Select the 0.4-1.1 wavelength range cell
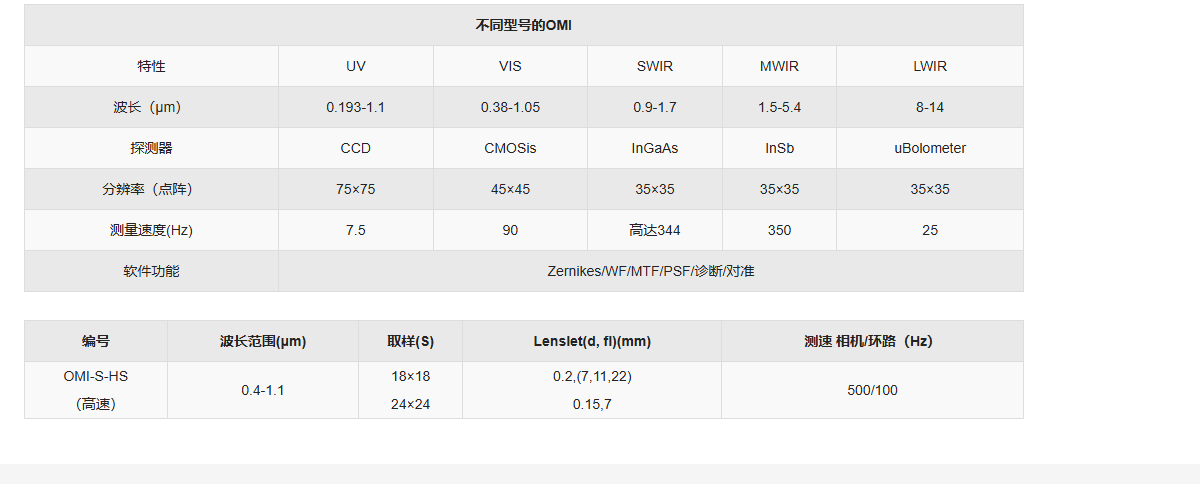Screen dimensions: 1200x484 [x=263, y=390]
